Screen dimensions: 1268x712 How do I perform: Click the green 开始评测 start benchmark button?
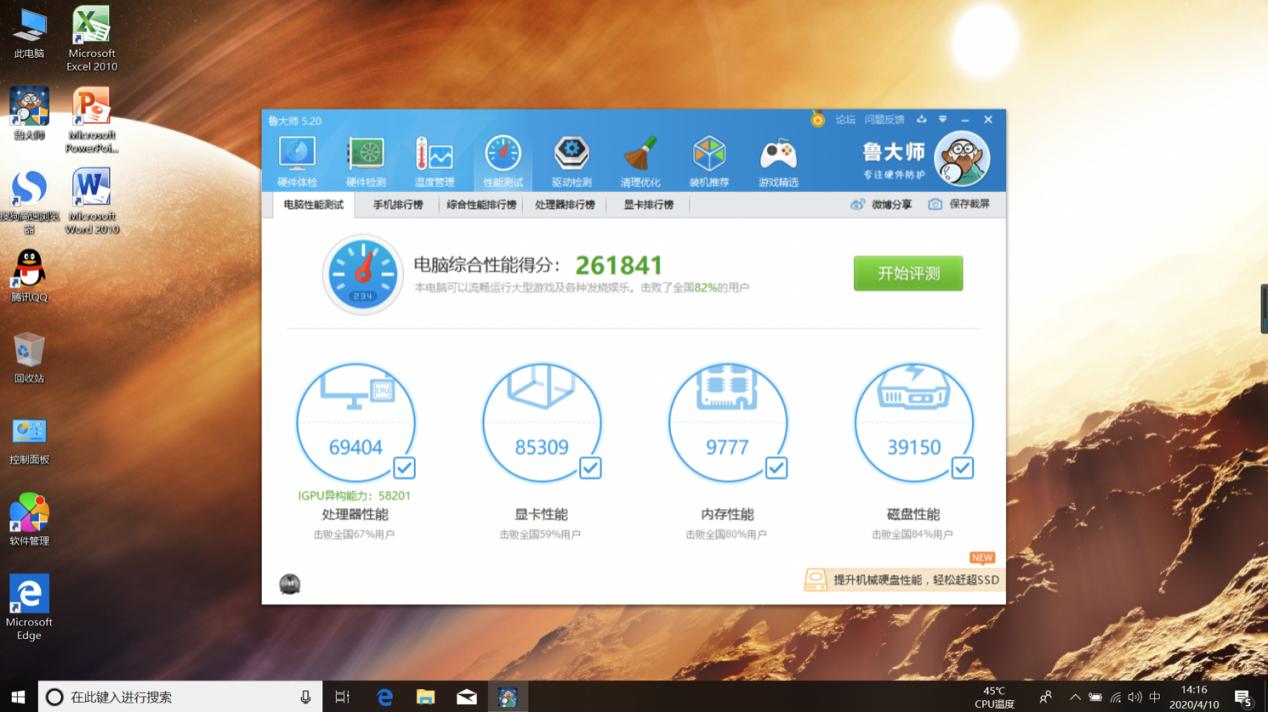(907, 272)
